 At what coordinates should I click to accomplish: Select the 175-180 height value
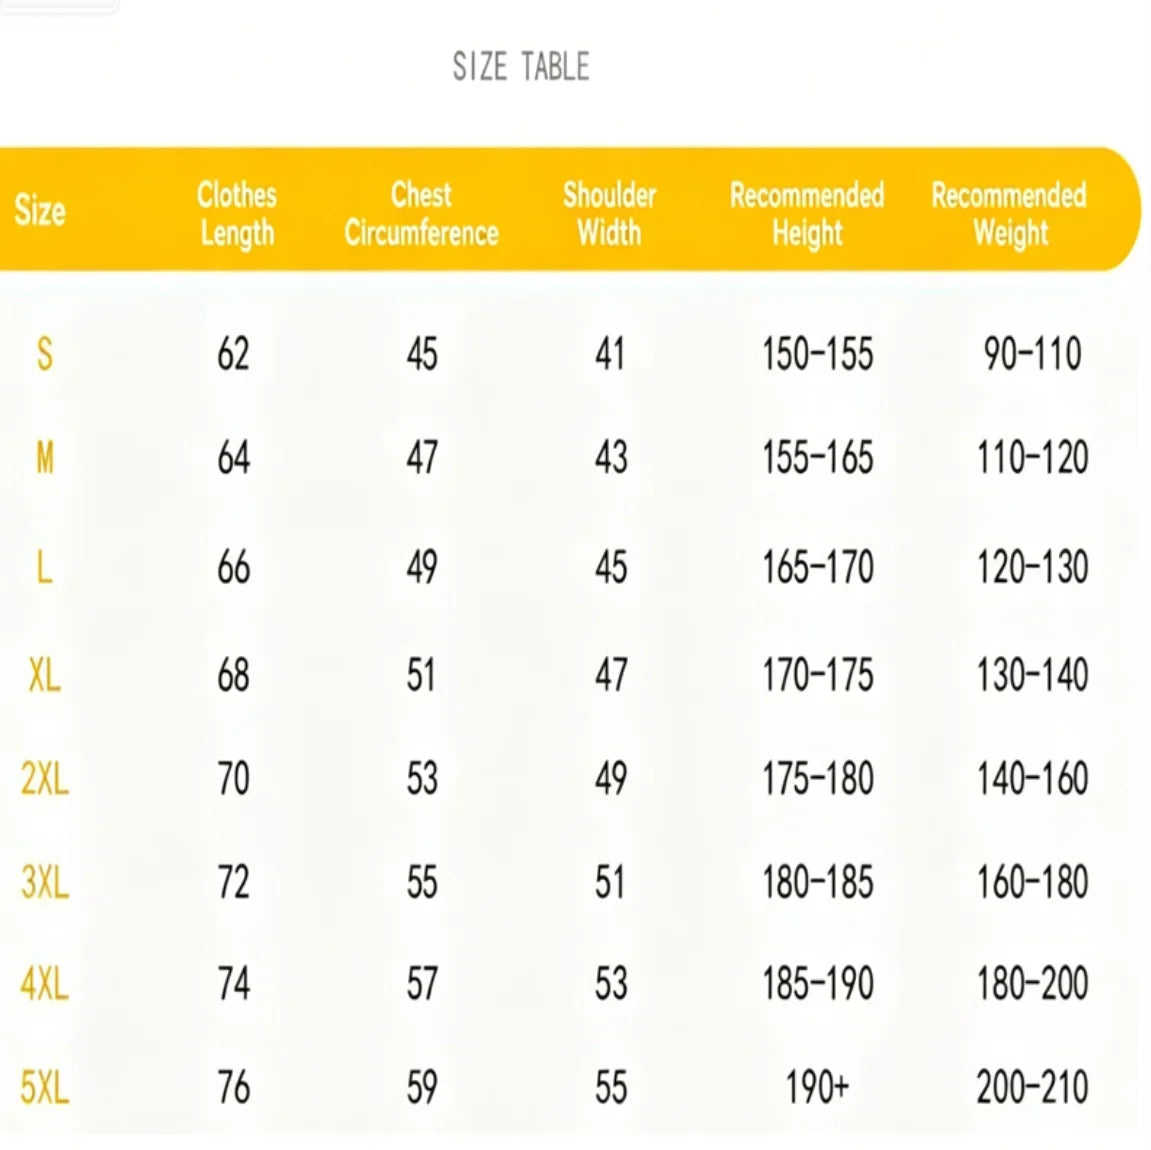(818, 778)
